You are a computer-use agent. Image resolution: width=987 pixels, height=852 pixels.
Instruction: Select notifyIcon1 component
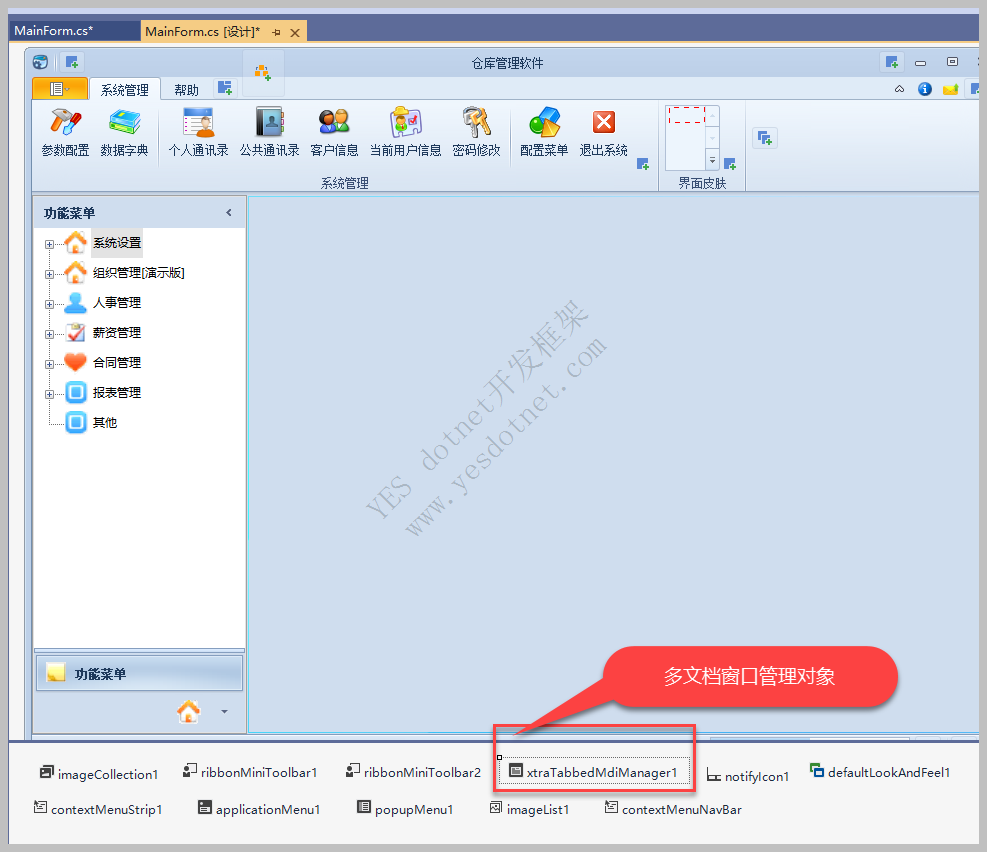[748, 776]
